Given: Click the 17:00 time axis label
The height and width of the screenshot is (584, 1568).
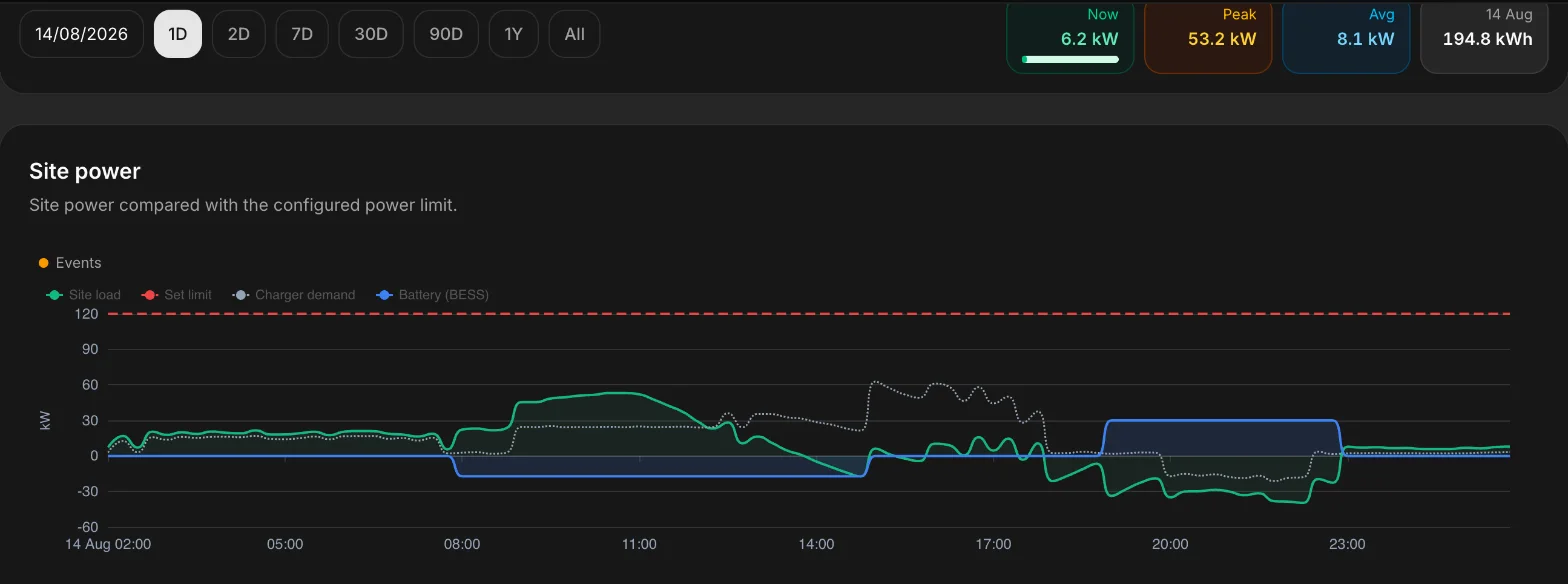Looking at the screenshot, I should point(993,545).
